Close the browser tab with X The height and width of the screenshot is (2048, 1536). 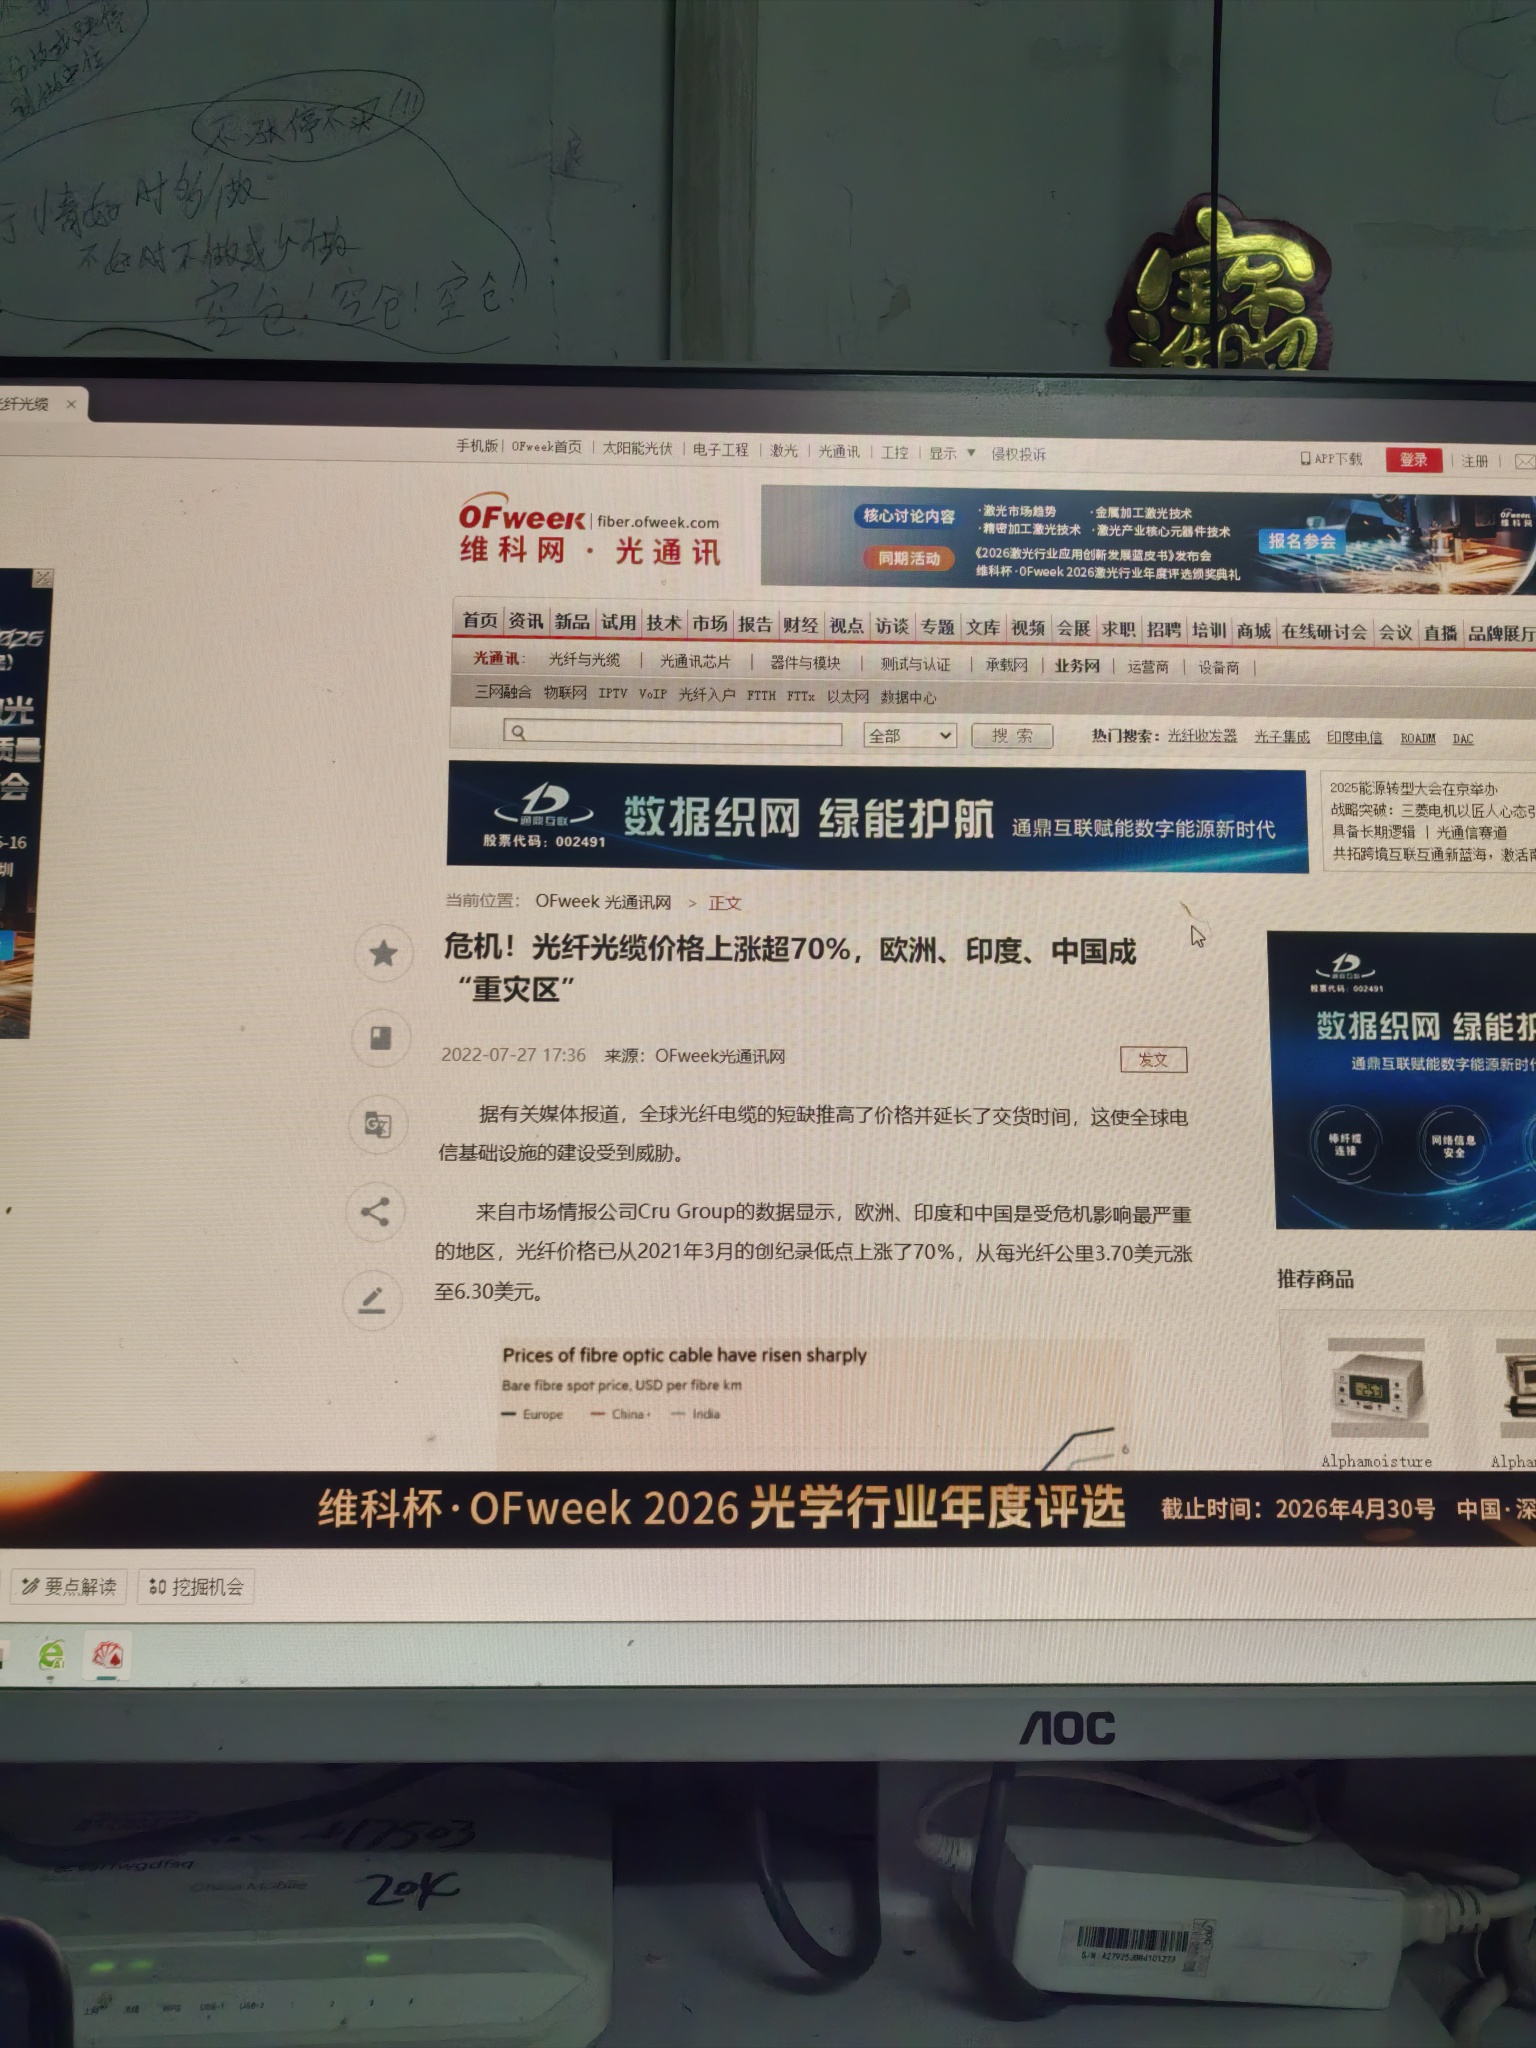click(71, 404)
